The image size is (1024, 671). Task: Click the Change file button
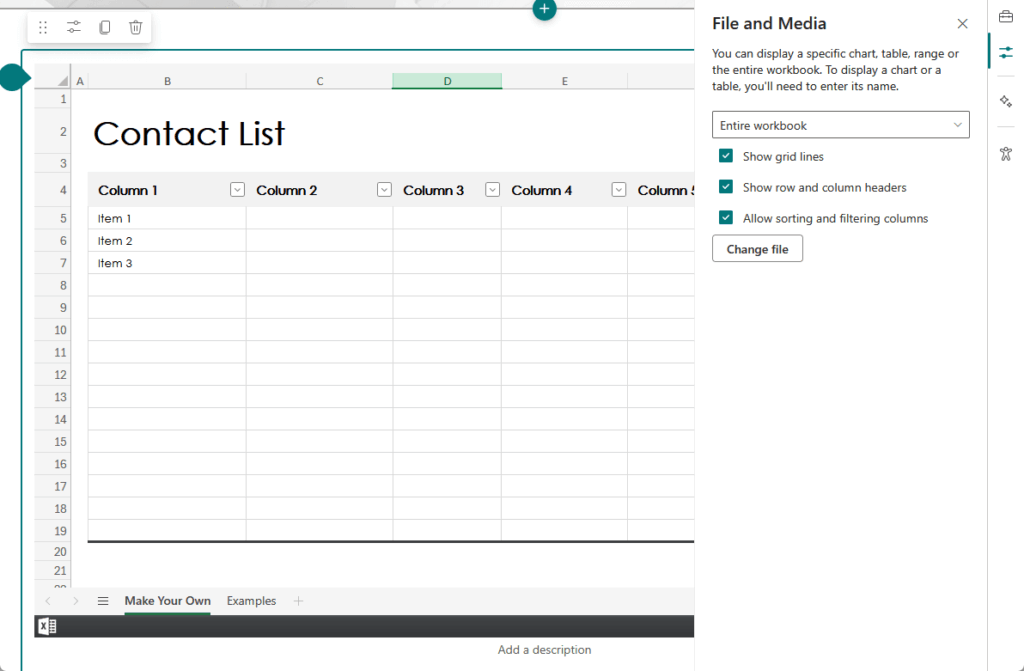tap(757, 249)
